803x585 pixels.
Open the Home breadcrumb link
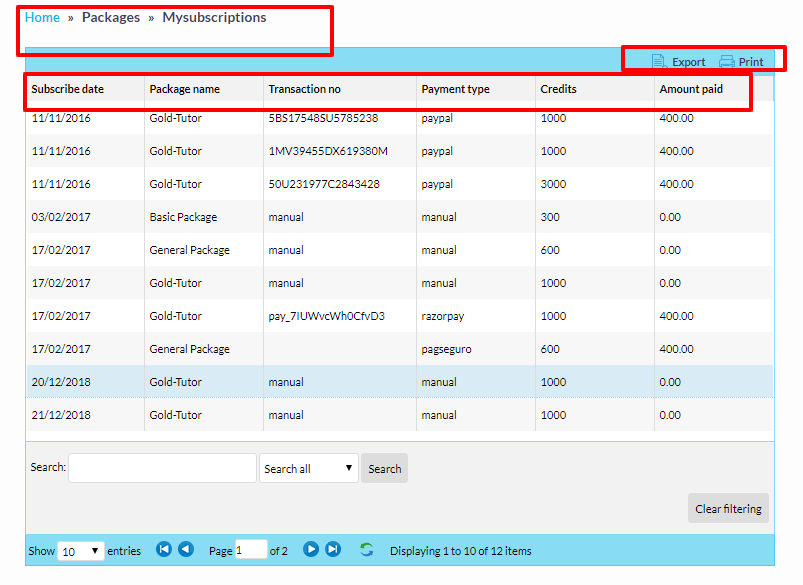(x=42, y=17)
